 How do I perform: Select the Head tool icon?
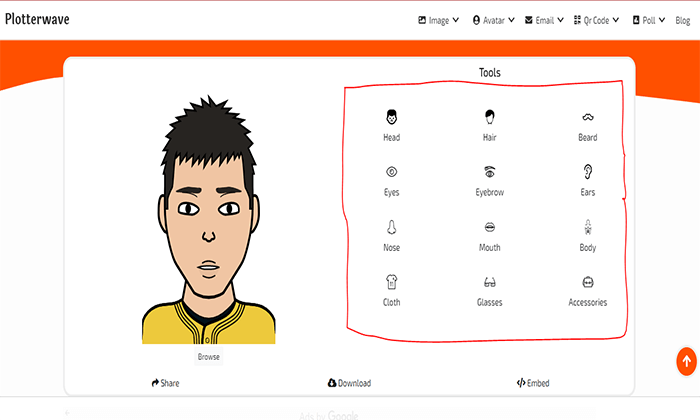coord(392,117)
